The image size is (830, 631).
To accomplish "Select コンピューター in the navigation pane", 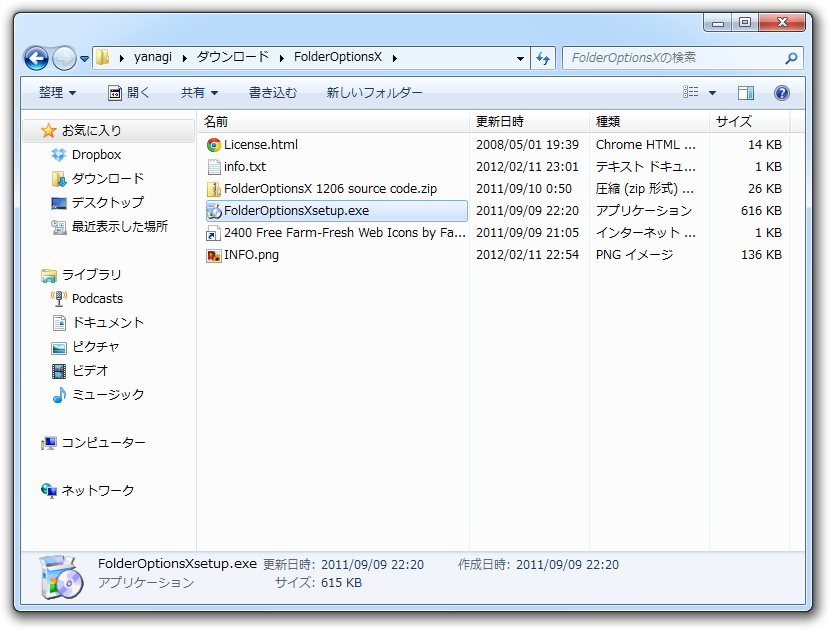I will point(104,443).
